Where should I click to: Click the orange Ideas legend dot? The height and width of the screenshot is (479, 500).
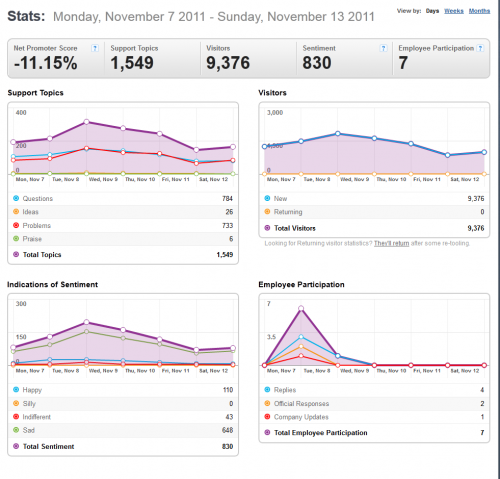tap(16, 212)
